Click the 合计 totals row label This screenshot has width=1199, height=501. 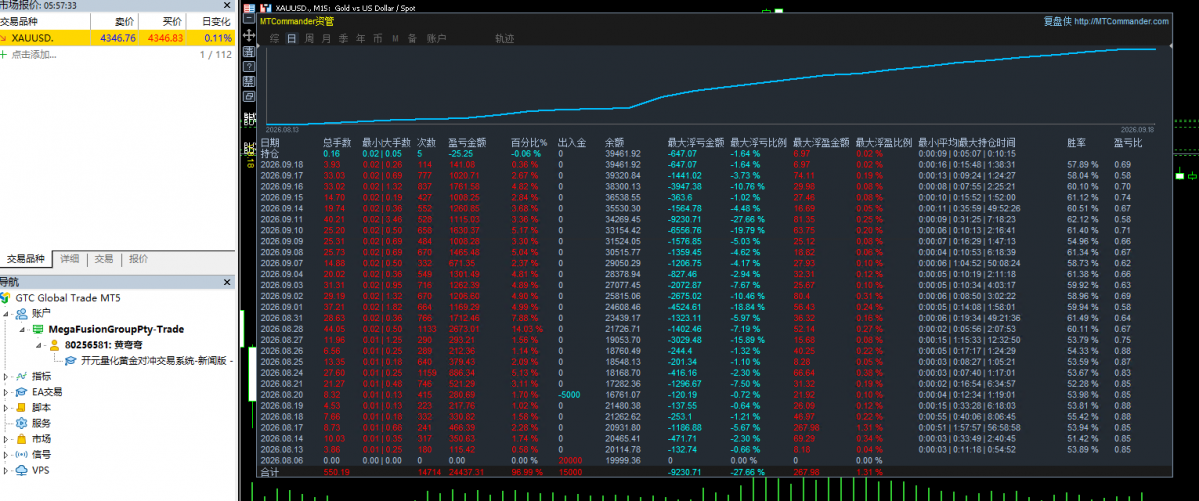coord(270,473)
